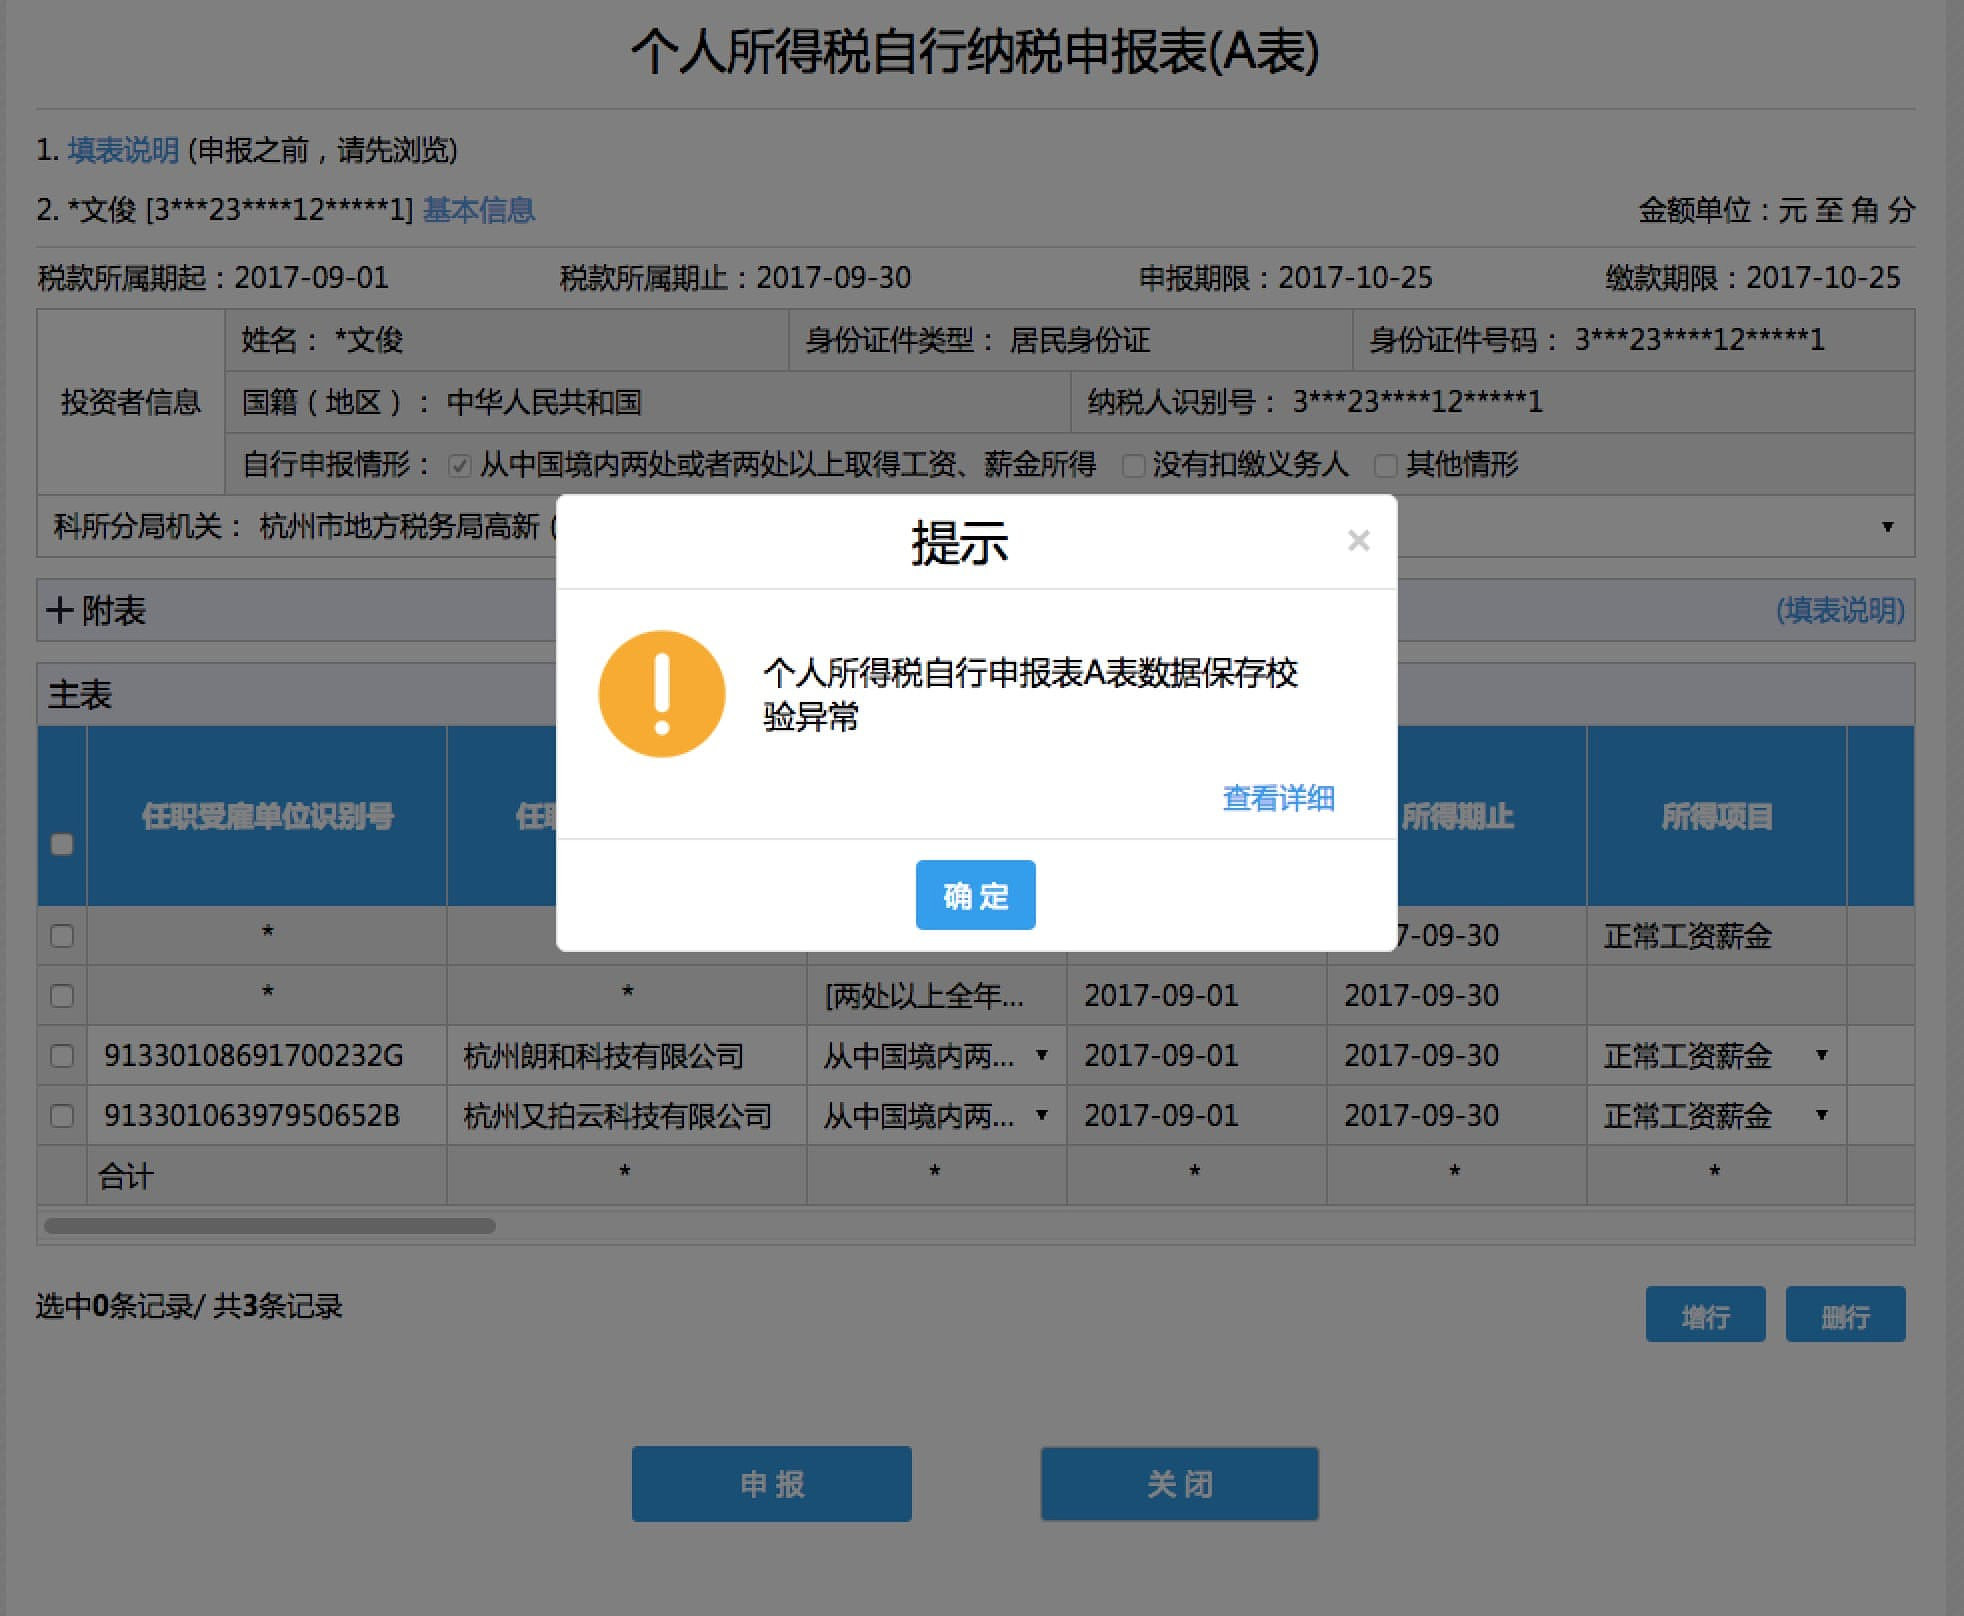Open 基本信息 link next to name
This screenshot has width=1964, height=1616.
478,210
